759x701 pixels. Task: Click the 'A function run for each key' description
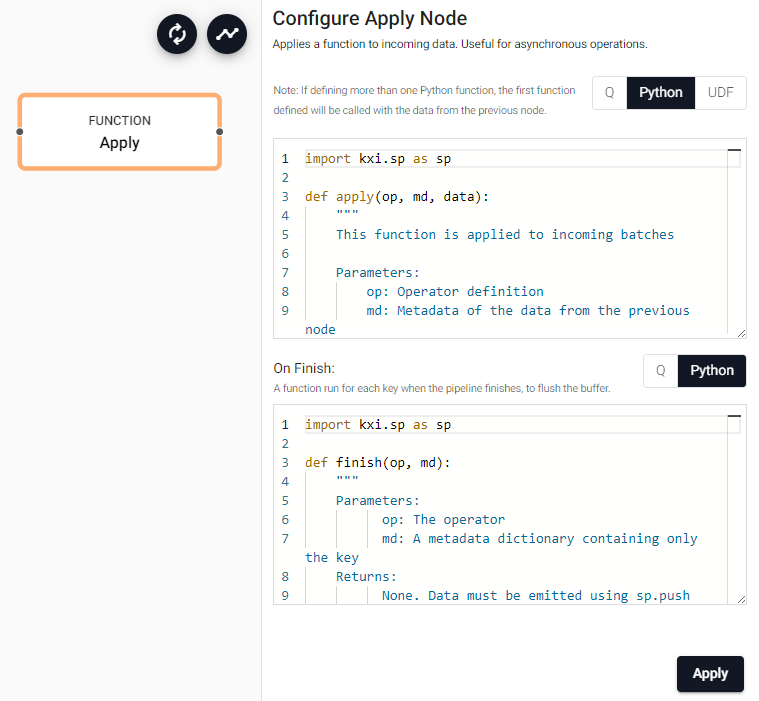(x=442, y=388)
